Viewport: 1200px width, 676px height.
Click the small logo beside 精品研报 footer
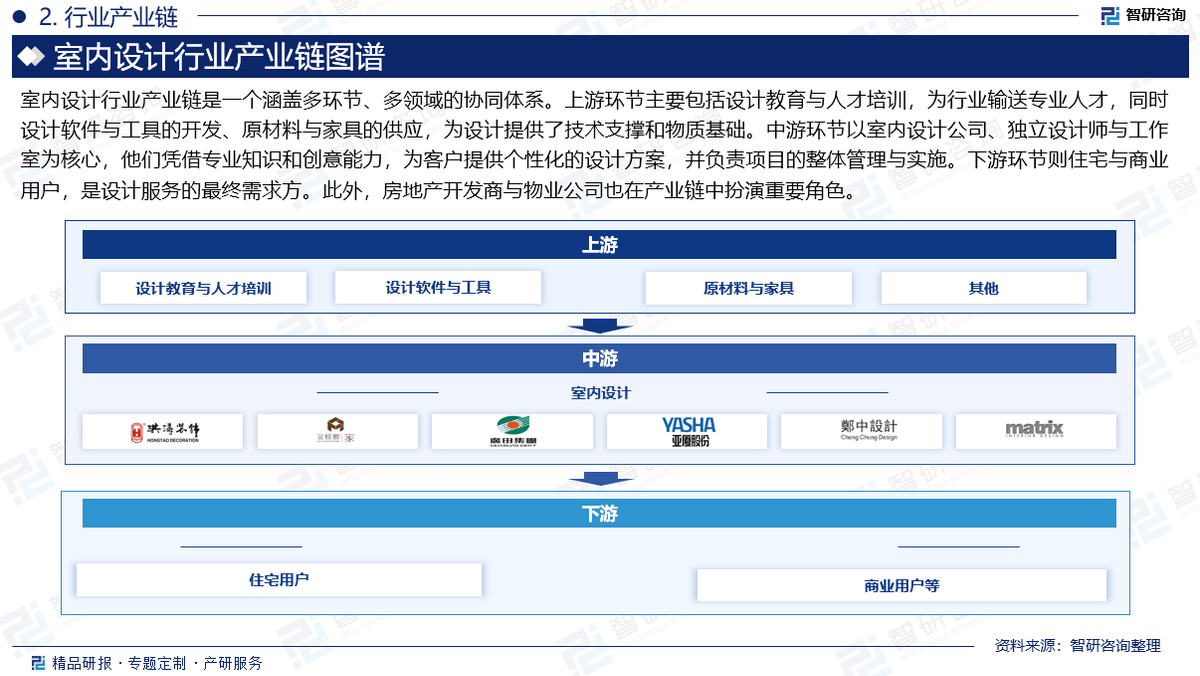pos(38,662)
